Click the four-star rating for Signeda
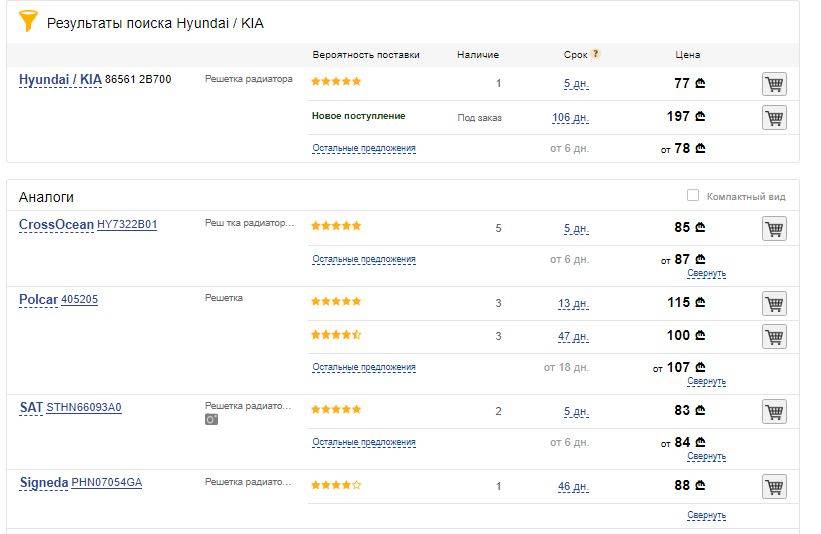The width and height of the screenshot is (821, 534). (336, 485)
